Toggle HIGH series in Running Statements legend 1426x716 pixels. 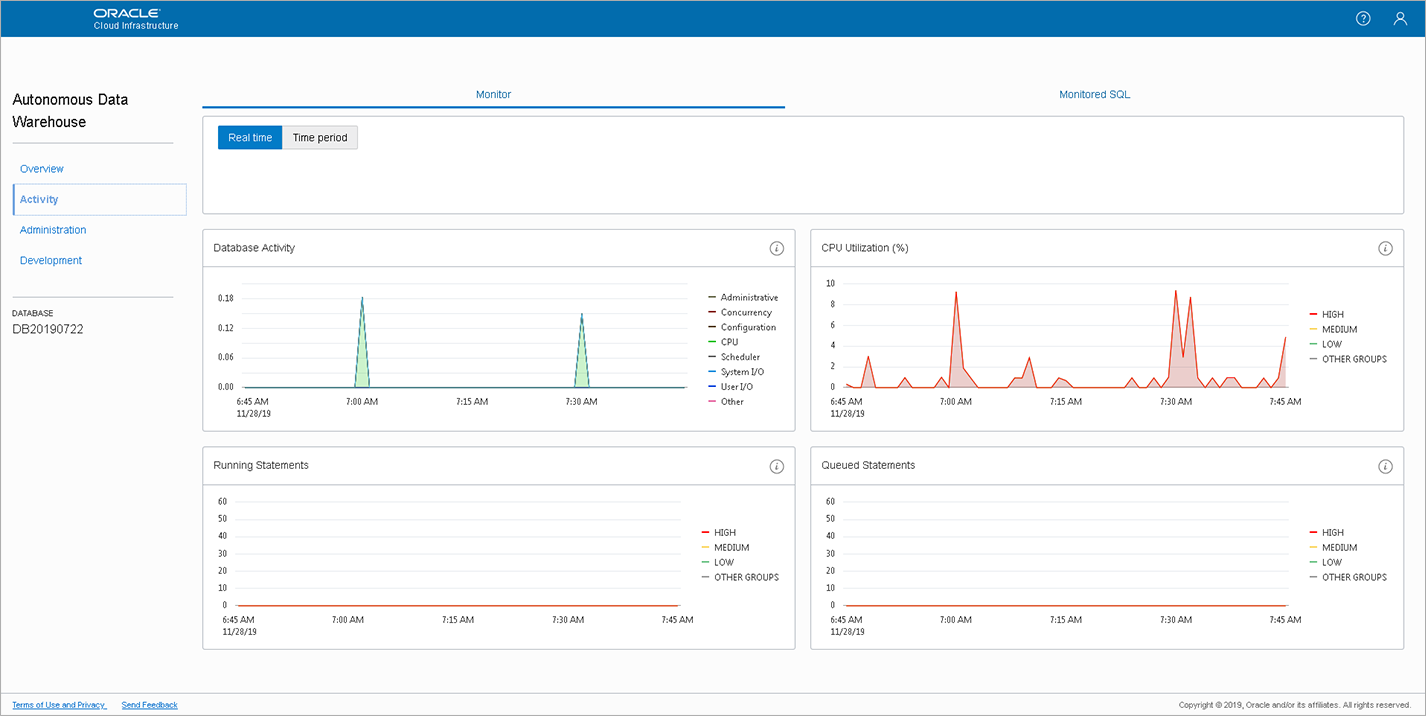pos(719,533)
